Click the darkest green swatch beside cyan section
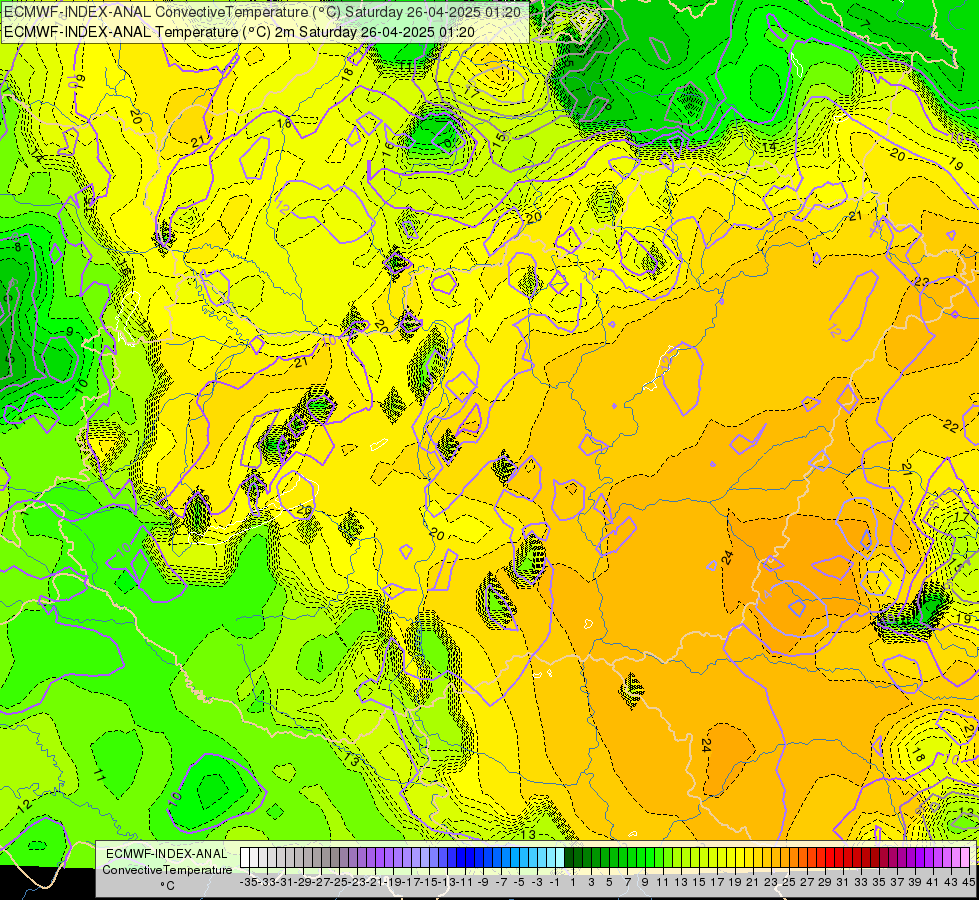The width and height of the screenshot is (979, 900). (x=569, y=857)
